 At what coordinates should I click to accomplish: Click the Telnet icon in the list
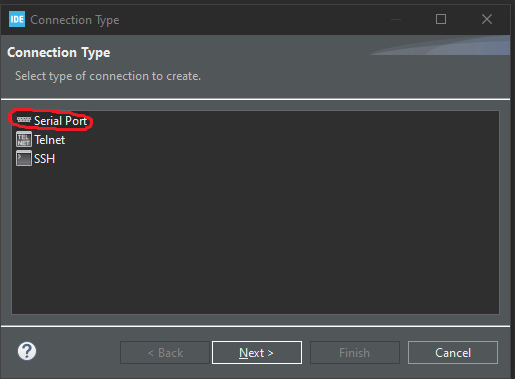[x=24, y=139]
